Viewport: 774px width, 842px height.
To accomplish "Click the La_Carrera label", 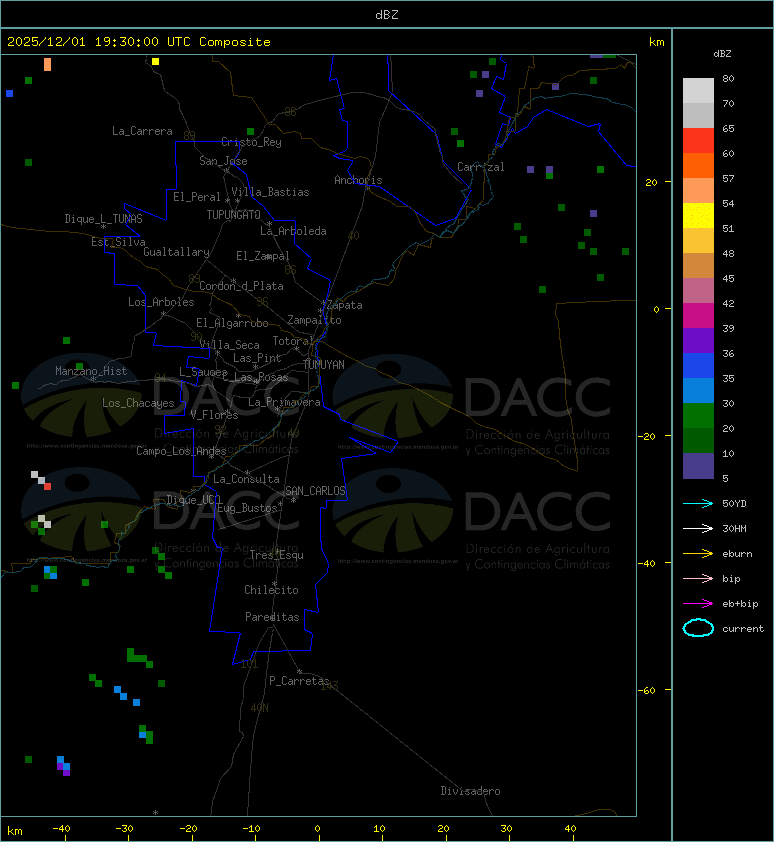I will pyautogui.click(x=142, y=131).
